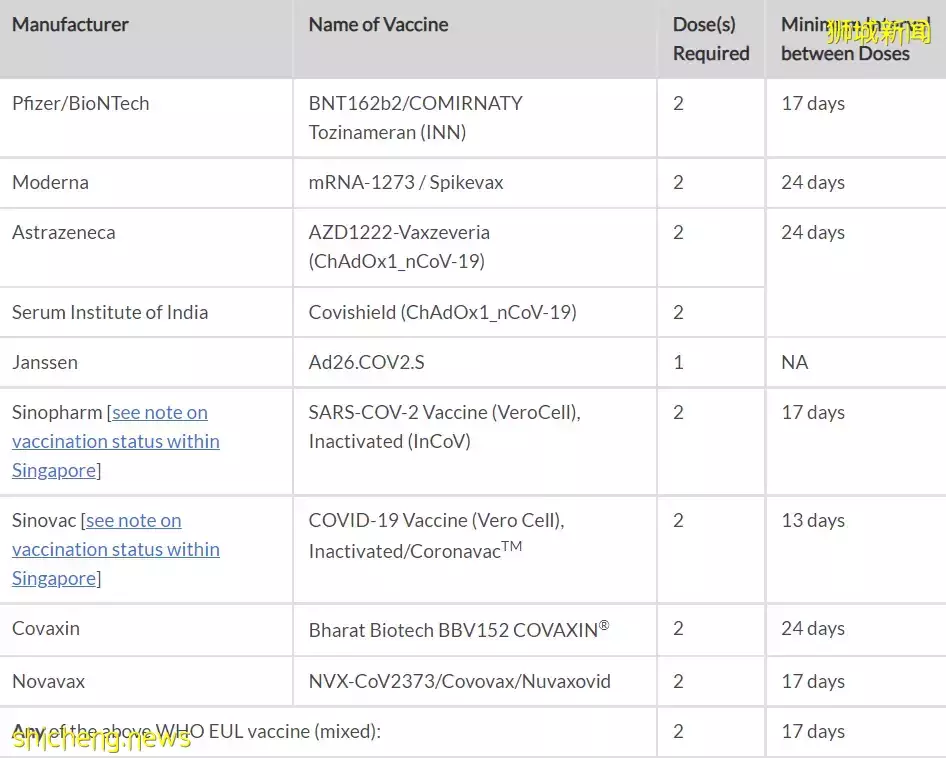Click the Manufacturer column header
Screen dimensions: 946x758
click(70, 25)
